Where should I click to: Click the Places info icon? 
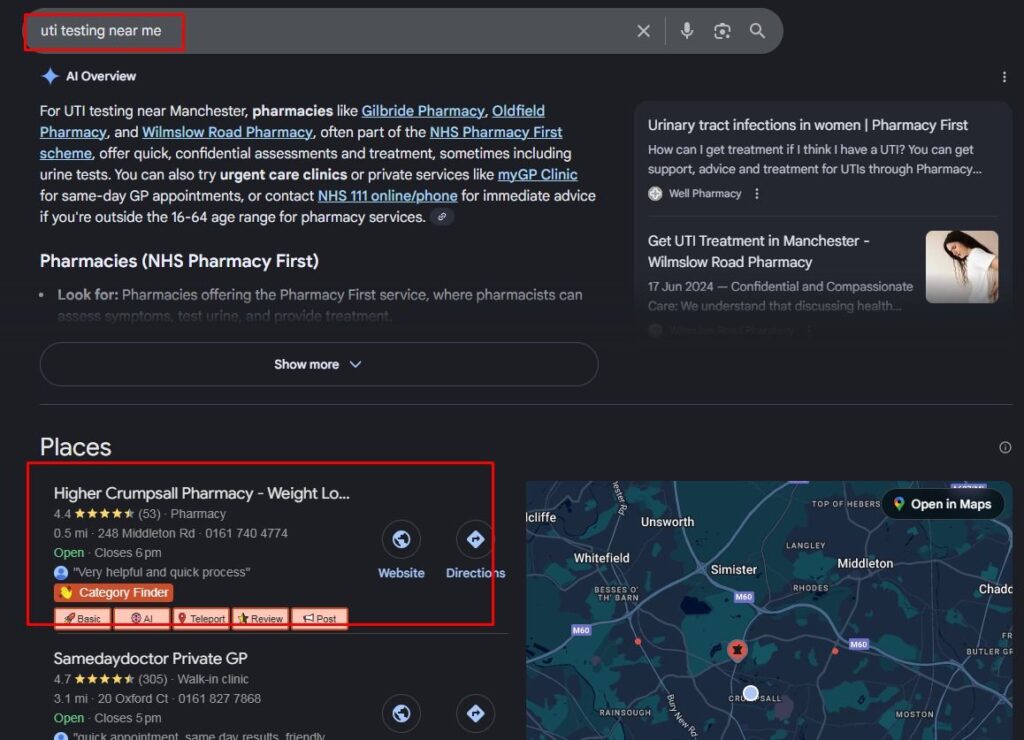1005,447
